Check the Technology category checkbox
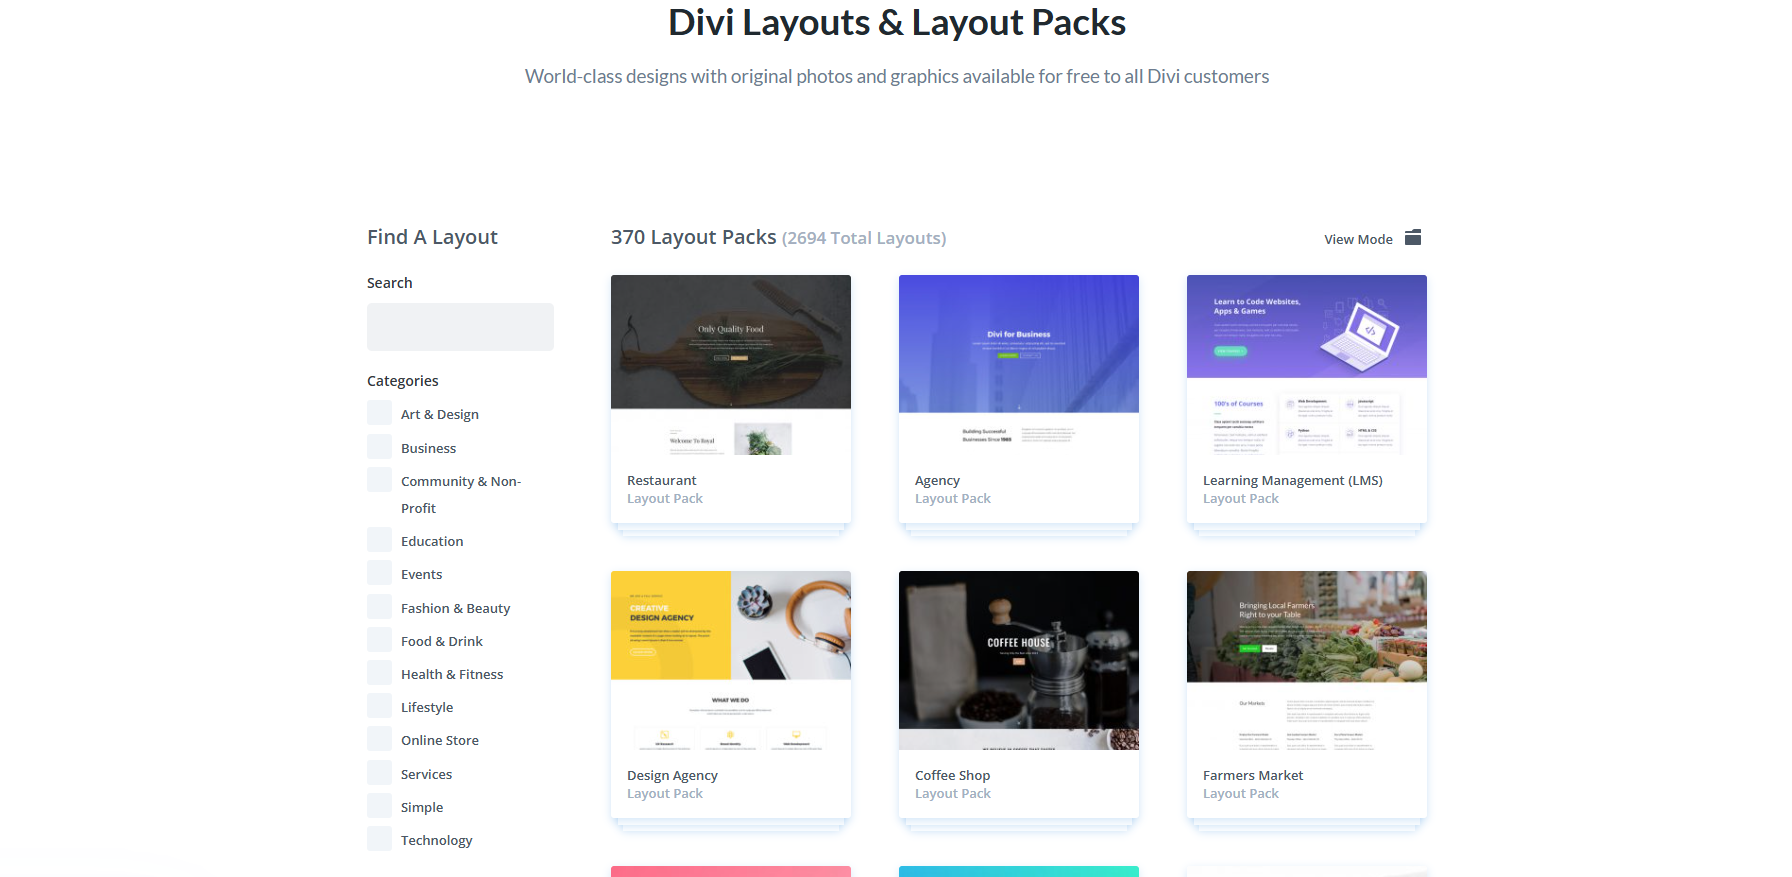Screen dimensions: 1792x877 [380, 839]
